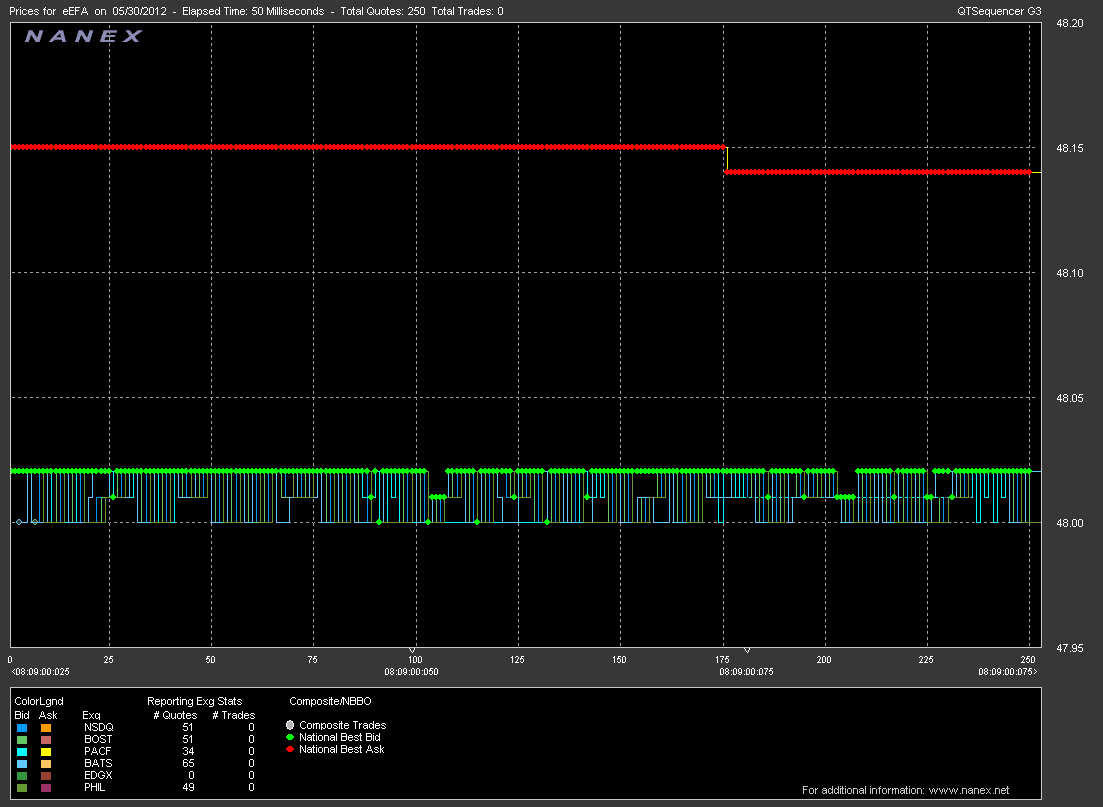Click the NSDQ exchange label
Screen dimensions: 1103x807
click(98, 727)
